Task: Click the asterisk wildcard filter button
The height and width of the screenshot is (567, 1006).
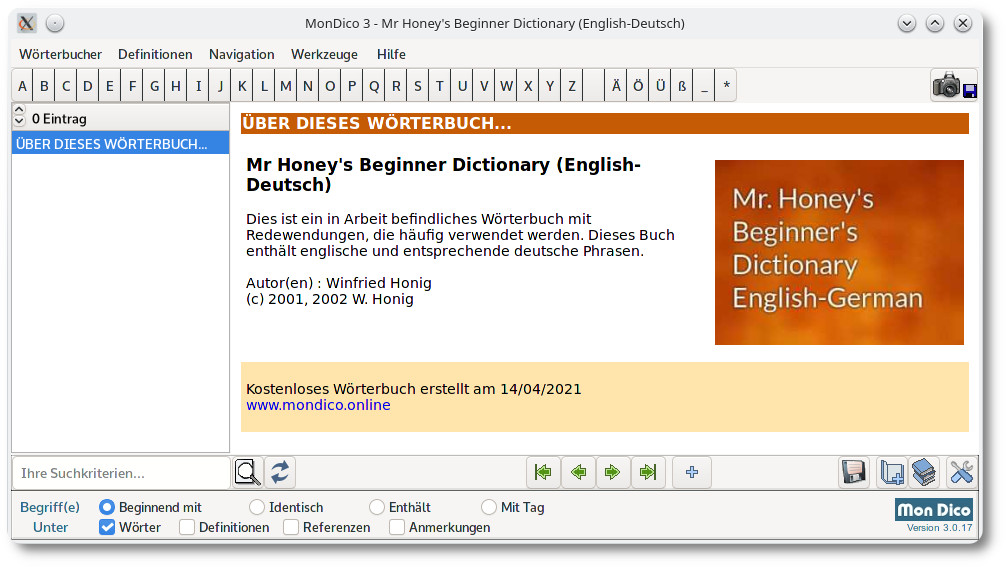Action: tap(726, 86)
